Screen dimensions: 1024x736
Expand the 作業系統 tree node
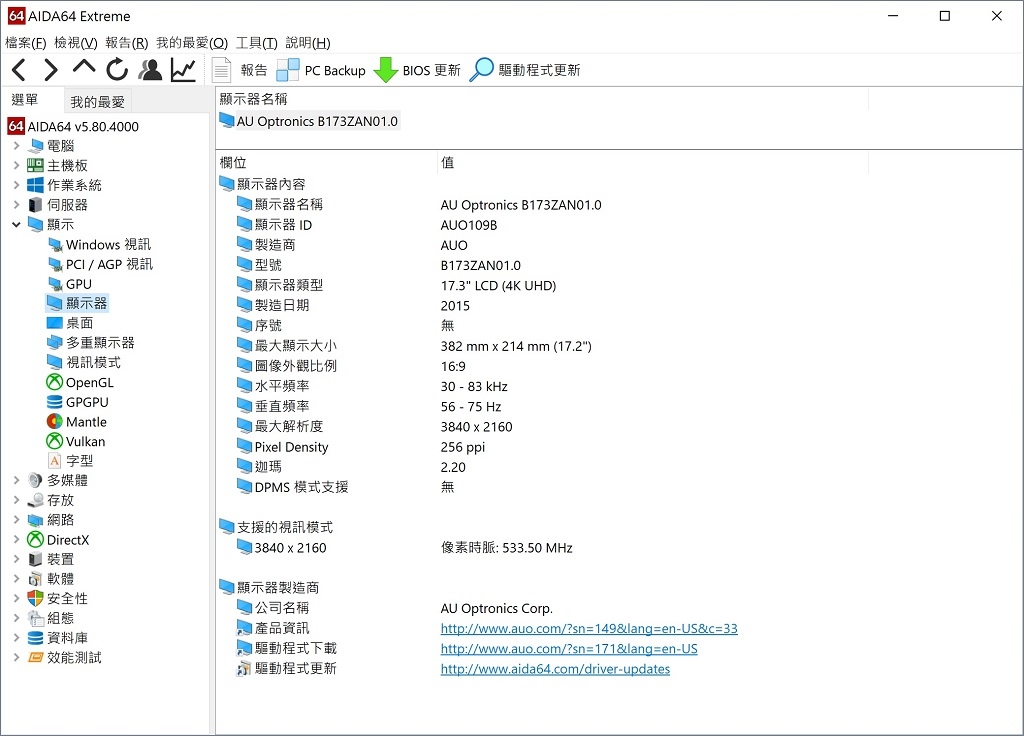point(16,185)
